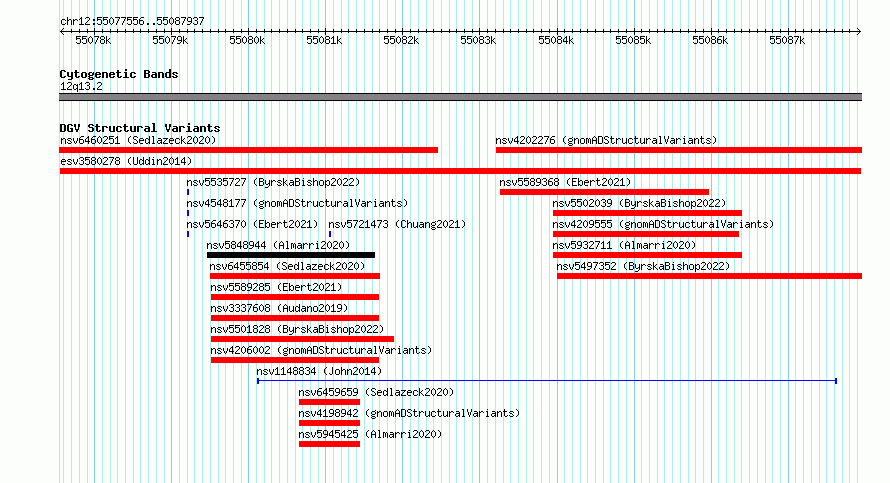The image size is (890, 483).
Task: Click the 55080k ruler tick label
Action: tap(247, 40)
